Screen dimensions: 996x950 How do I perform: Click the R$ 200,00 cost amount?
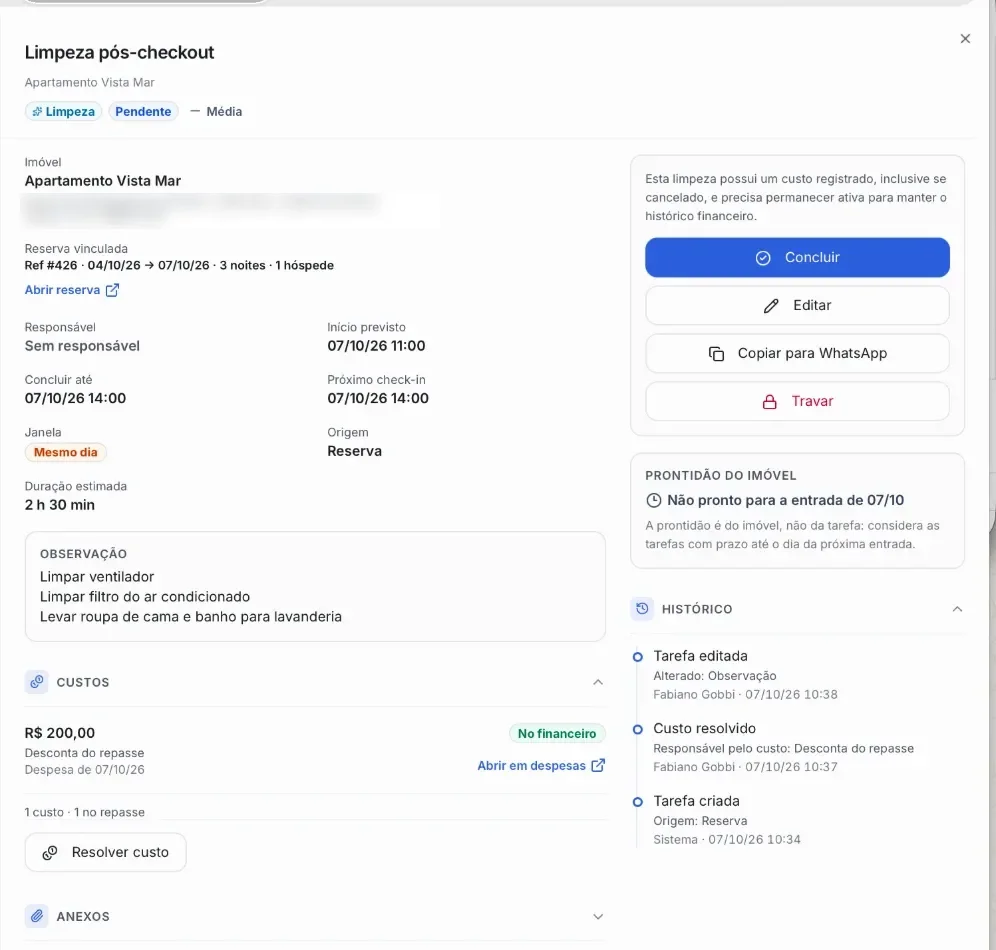click(60, 733)
